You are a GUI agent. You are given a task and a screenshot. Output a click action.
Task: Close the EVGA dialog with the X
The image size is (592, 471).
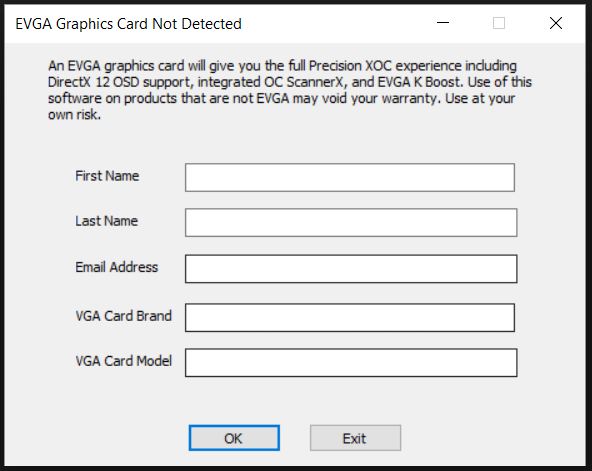[556, 23]
